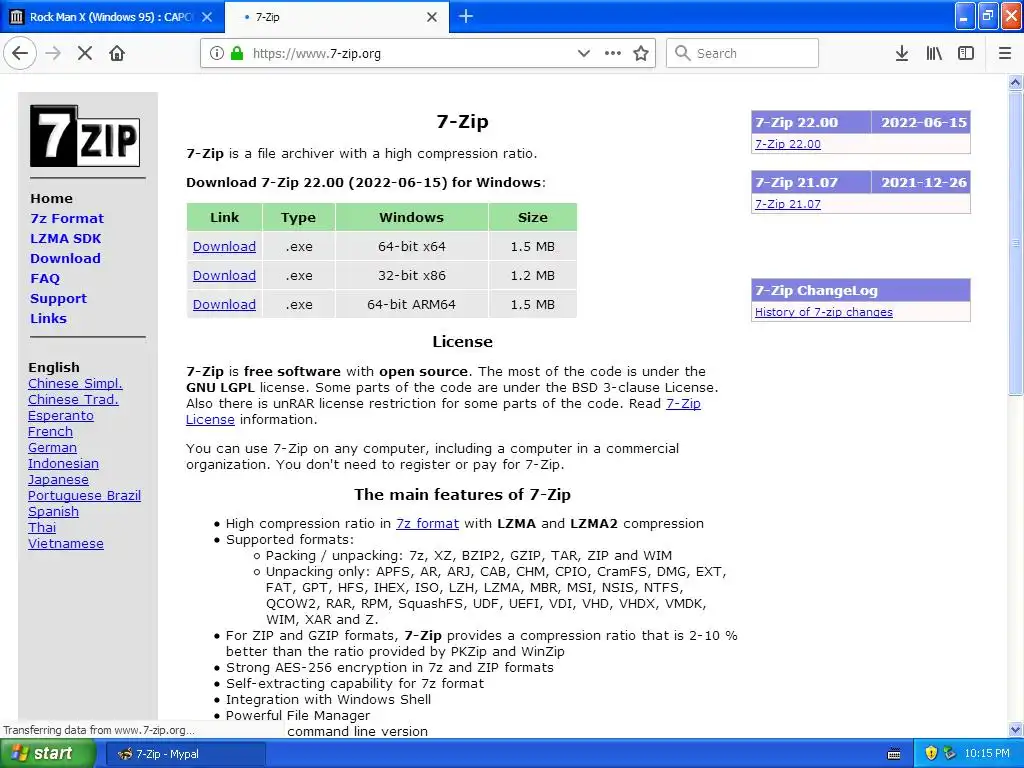This screenshot has width=1024, height=768.
Task: Open the browser home page
Action: click(x=117, y=53)
